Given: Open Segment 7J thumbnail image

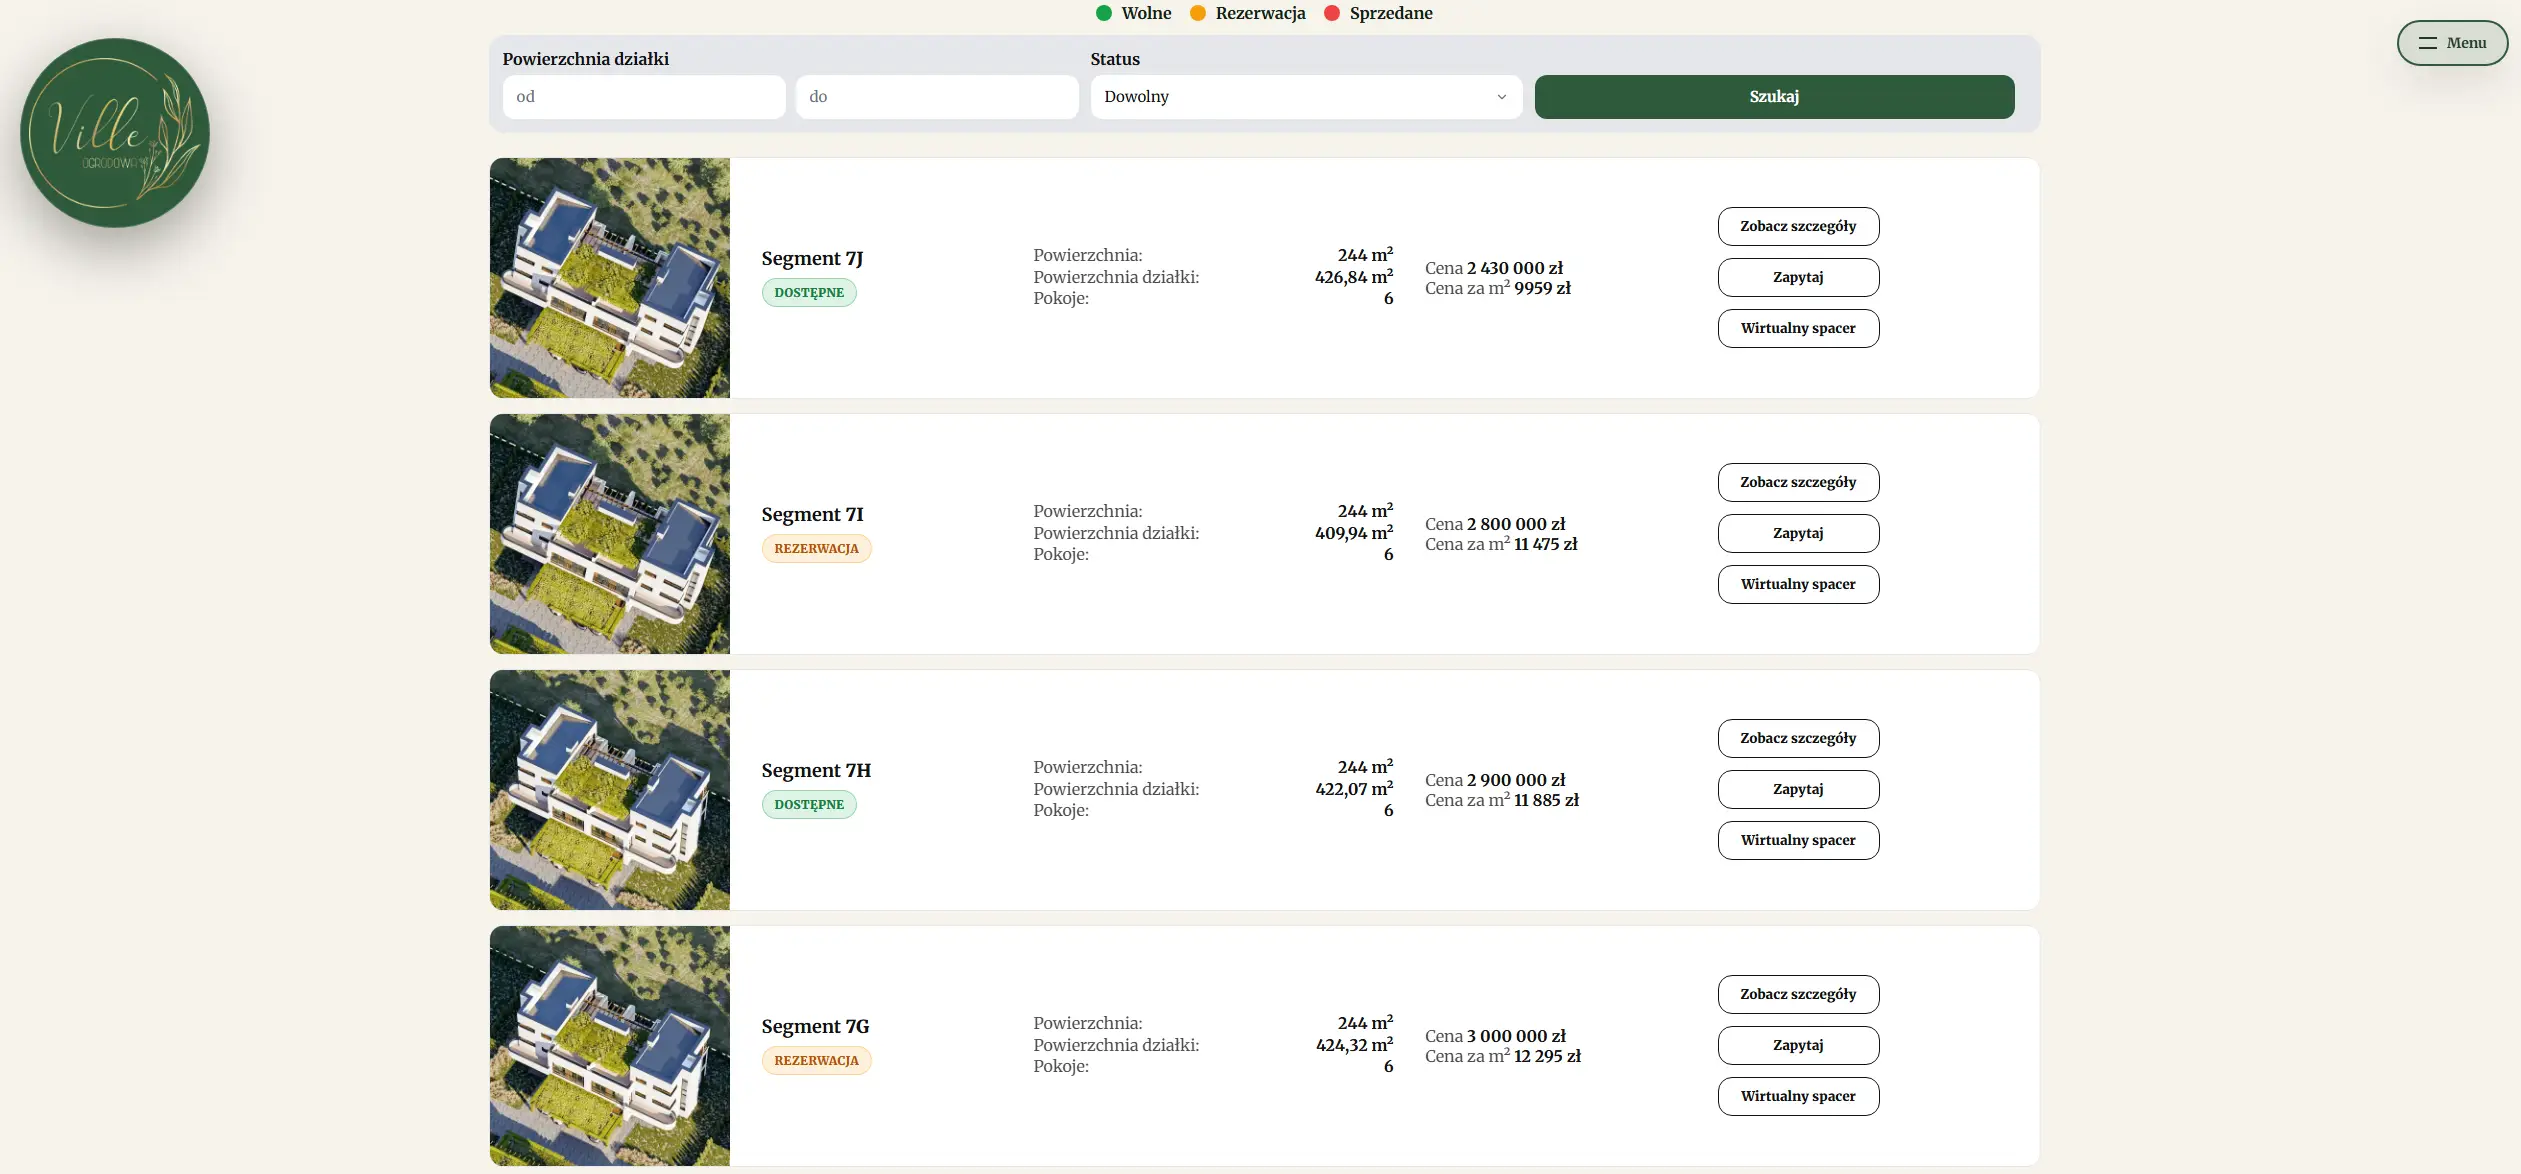Looking at the screenshot, I should click(609, 278).
